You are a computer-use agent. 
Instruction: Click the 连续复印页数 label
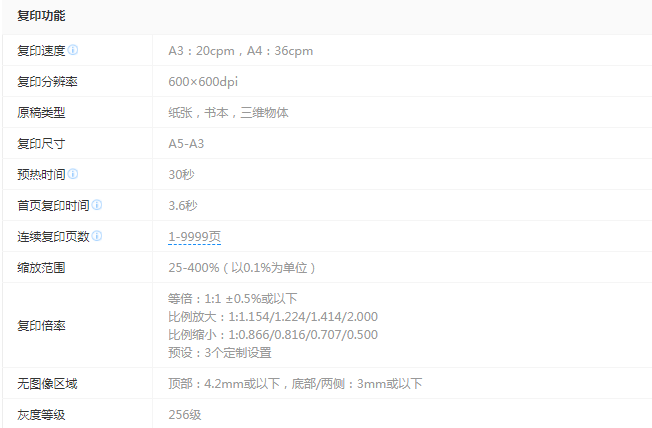[x=53, y=237]
